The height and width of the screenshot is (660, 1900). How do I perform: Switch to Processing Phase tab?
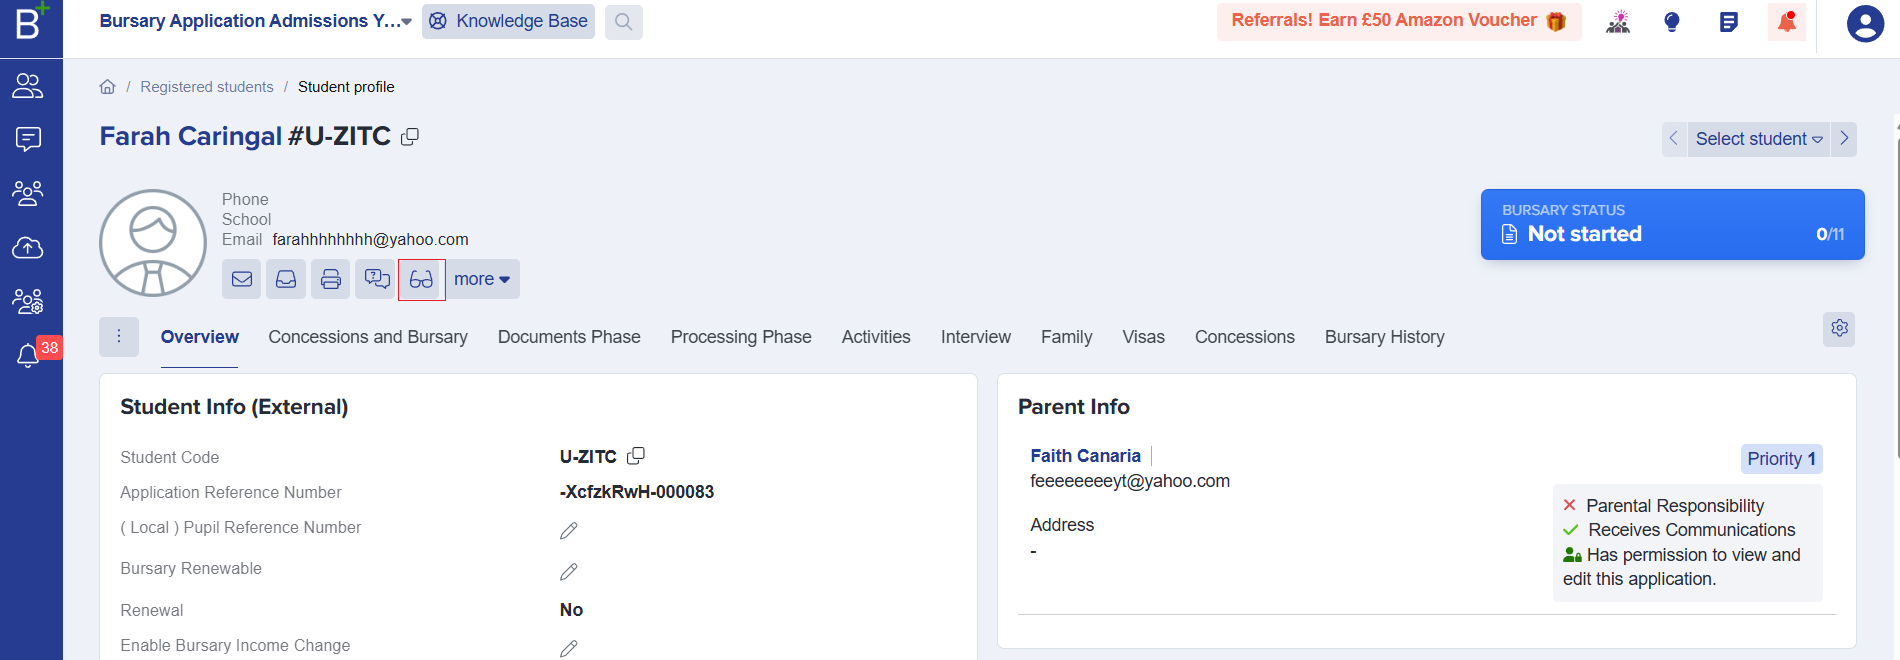click(x=741, y=337)
